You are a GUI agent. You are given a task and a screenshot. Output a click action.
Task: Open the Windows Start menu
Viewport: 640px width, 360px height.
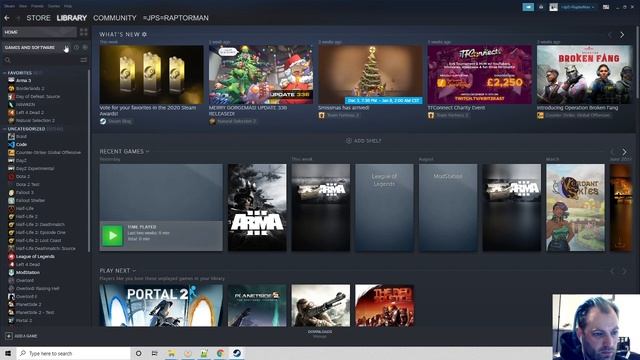pos(8,353)
